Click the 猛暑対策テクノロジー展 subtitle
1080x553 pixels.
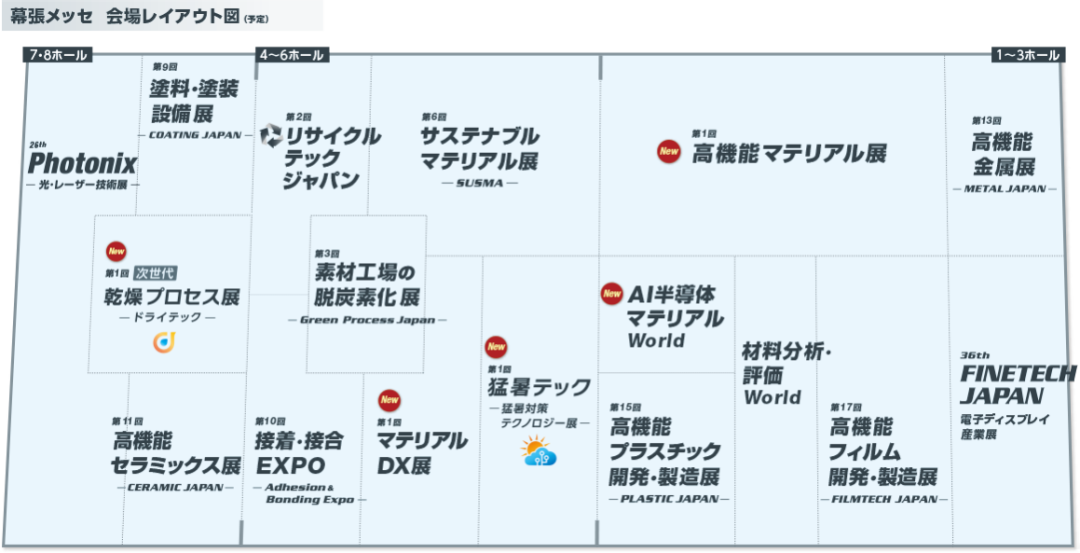[x=539, y=415]
